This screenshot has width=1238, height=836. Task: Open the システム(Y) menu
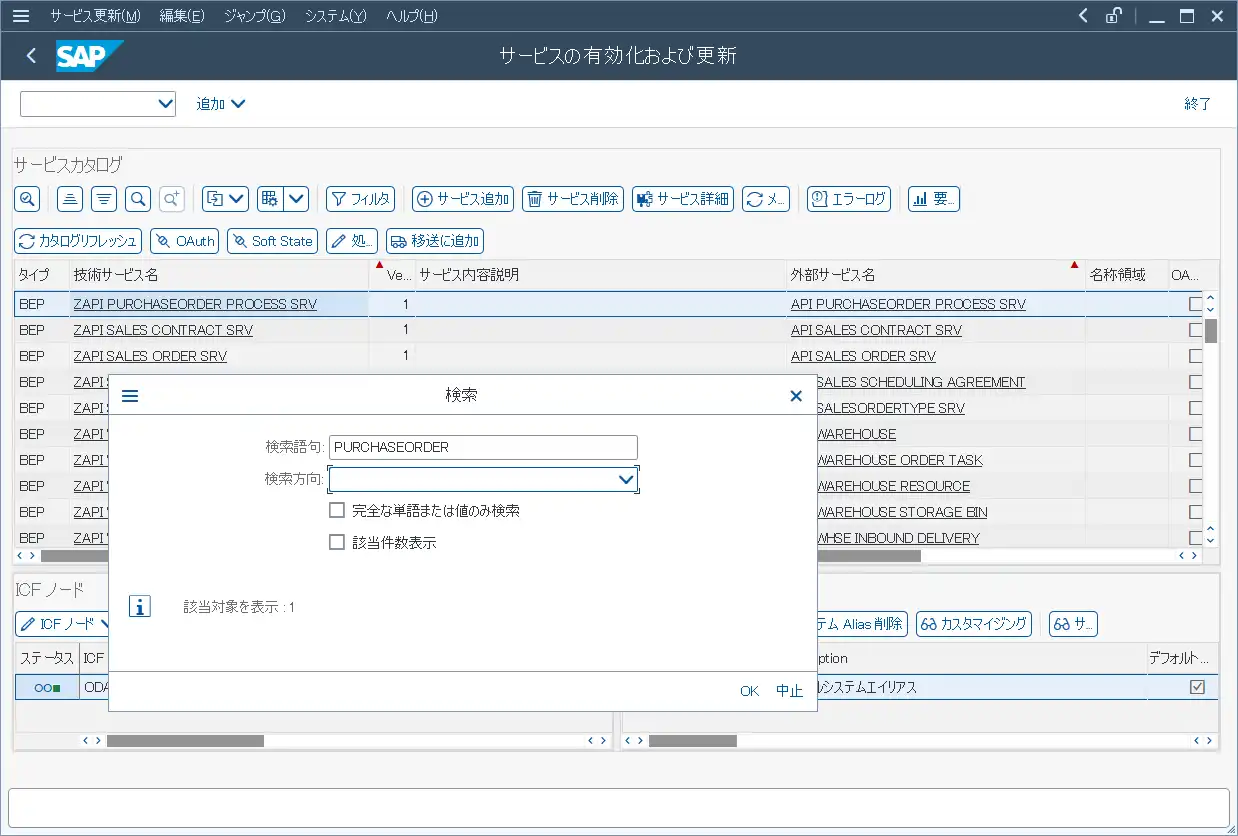[335, 16]
